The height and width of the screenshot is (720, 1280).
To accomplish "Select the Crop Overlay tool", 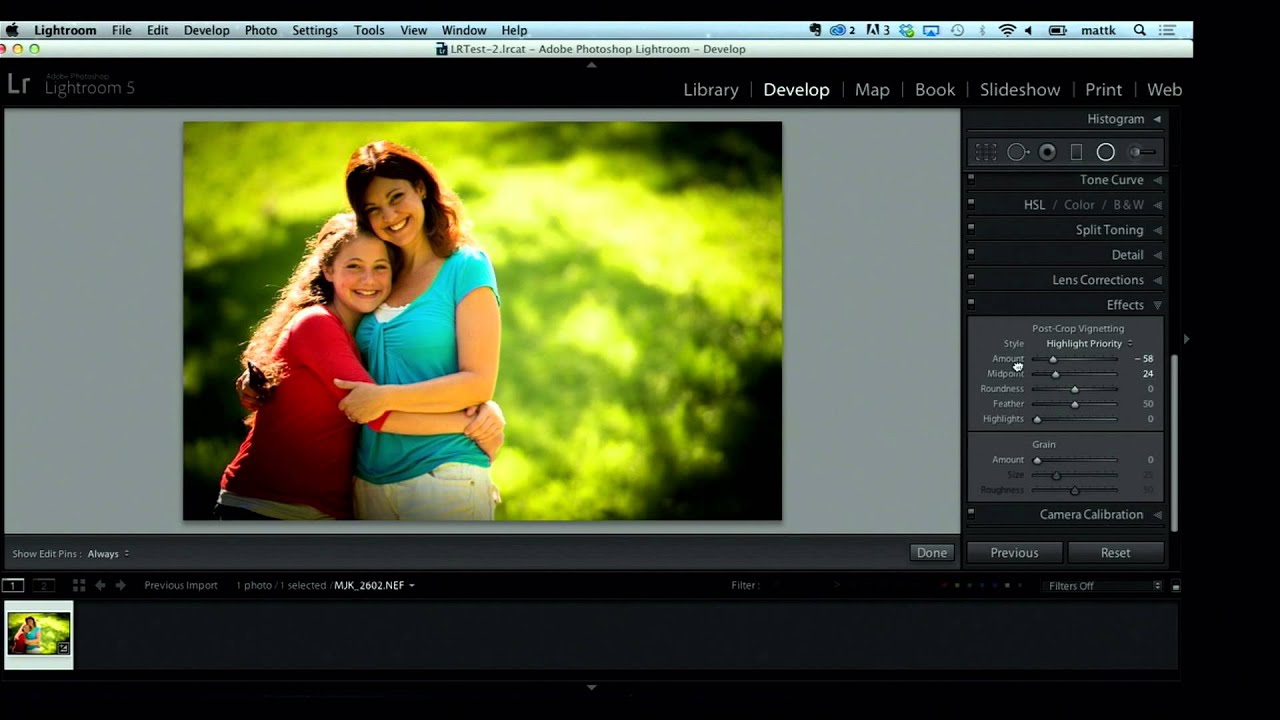I will [986, 152].
